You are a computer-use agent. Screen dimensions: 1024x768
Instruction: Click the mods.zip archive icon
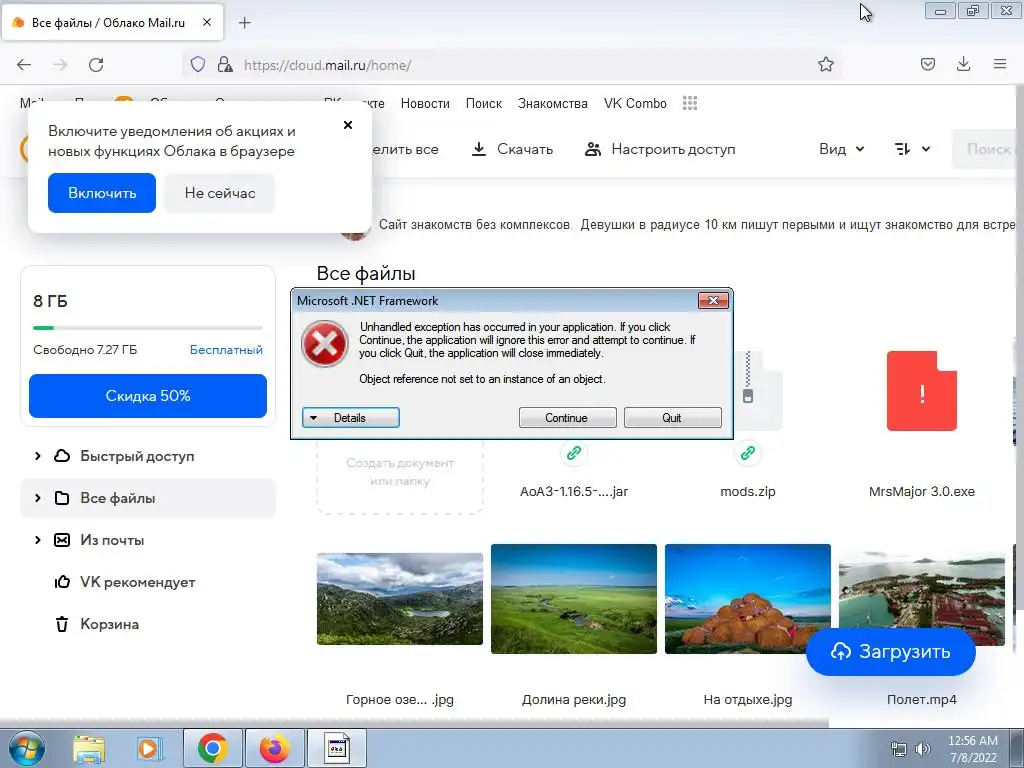point(758,391)
